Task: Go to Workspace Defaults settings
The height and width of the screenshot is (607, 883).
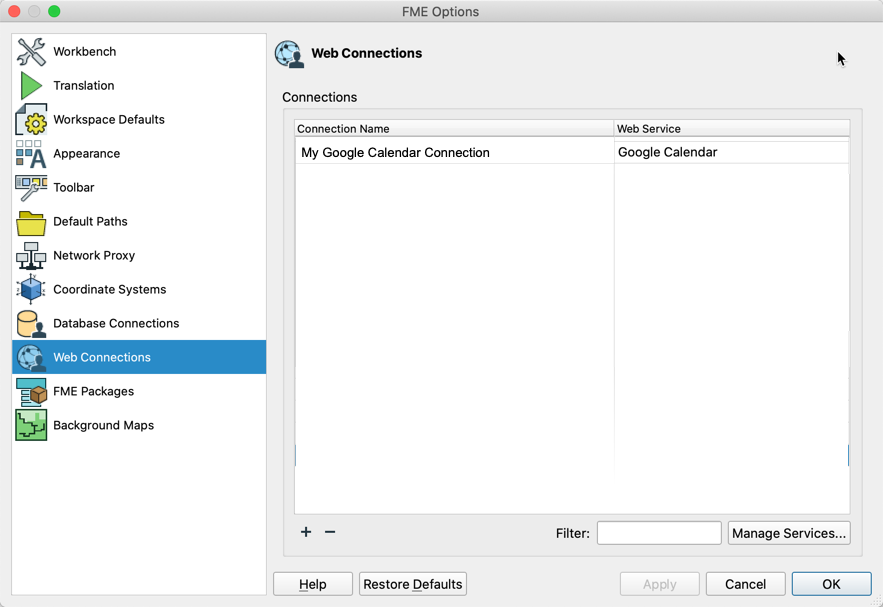Action: click(139, 119)
